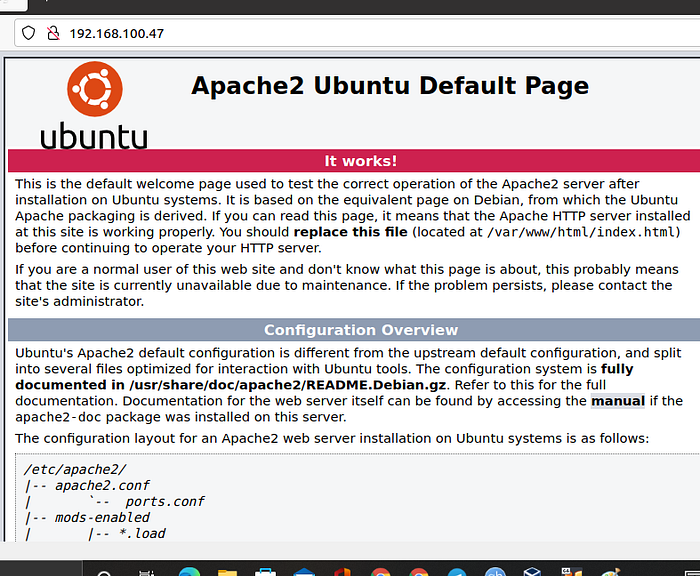Image resolution: width=700 pixels, height=576 pixels.
Task: Open the Mail app in taskbar
Action: pos(304,572)
